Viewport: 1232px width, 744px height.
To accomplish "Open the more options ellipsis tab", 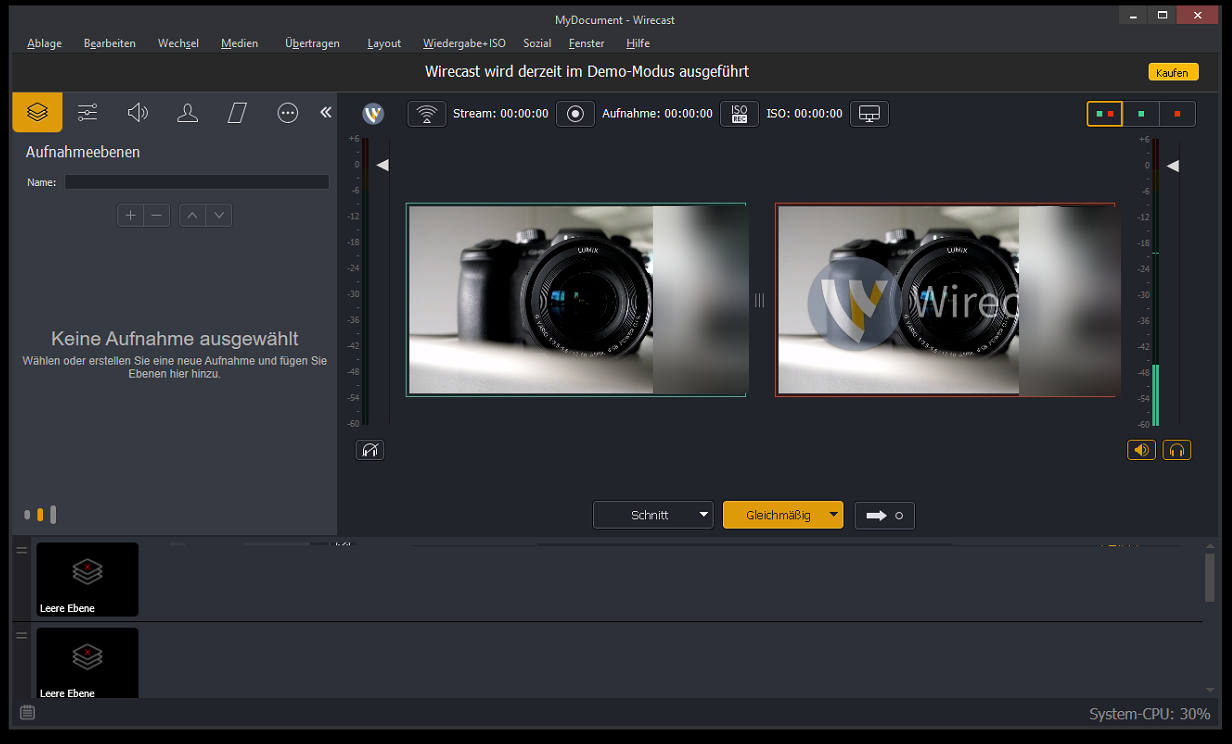I will (288, 113).
